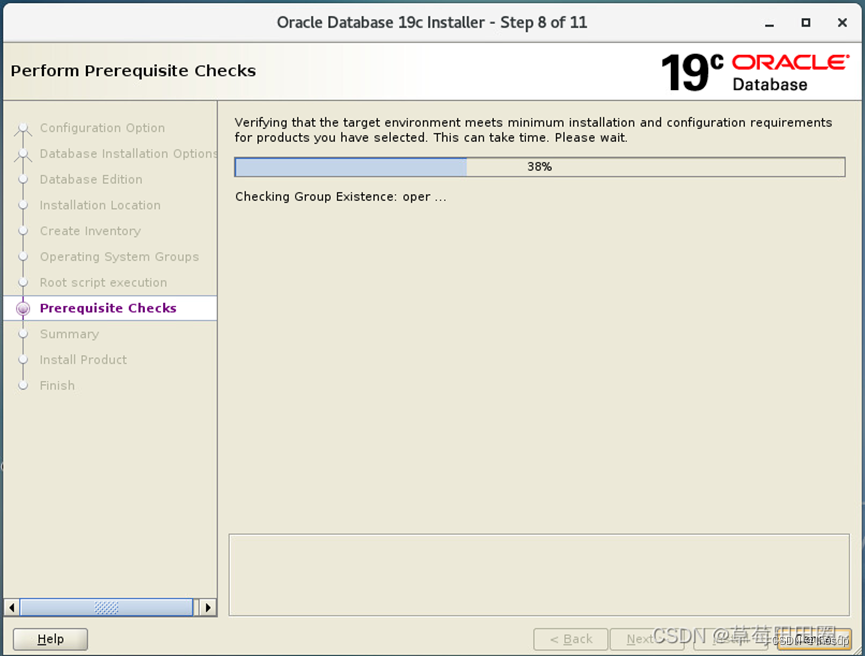Click the 'Verifying that the target environment' description
865x656 pixels.
point(533,130)
